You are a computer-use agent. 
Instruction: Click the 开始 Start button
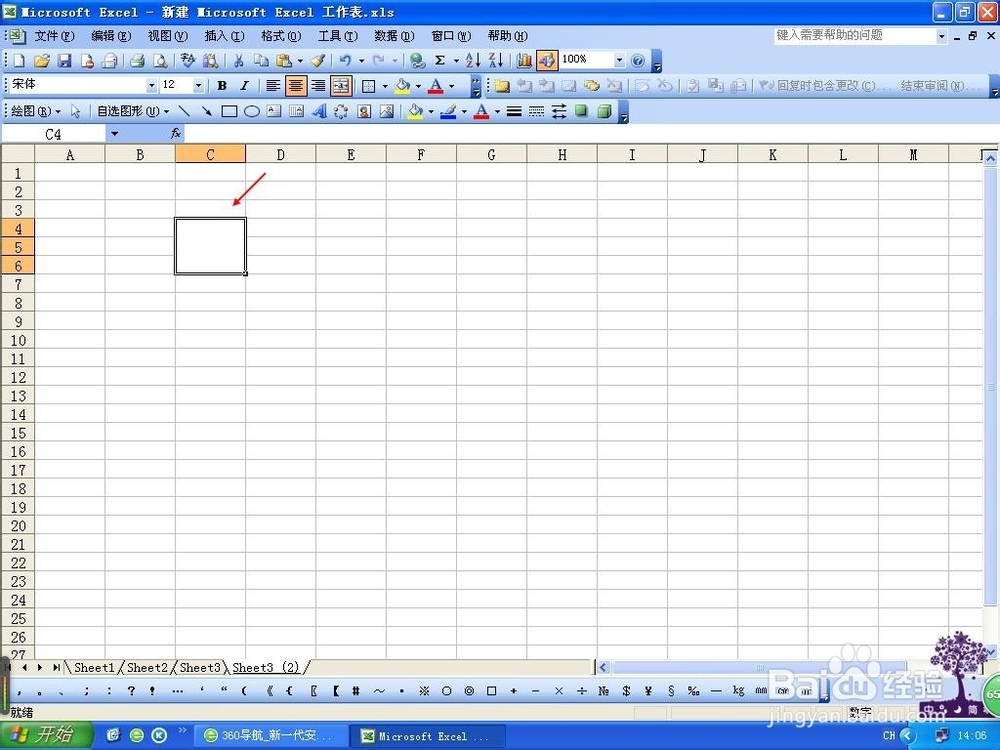[47, 735]
